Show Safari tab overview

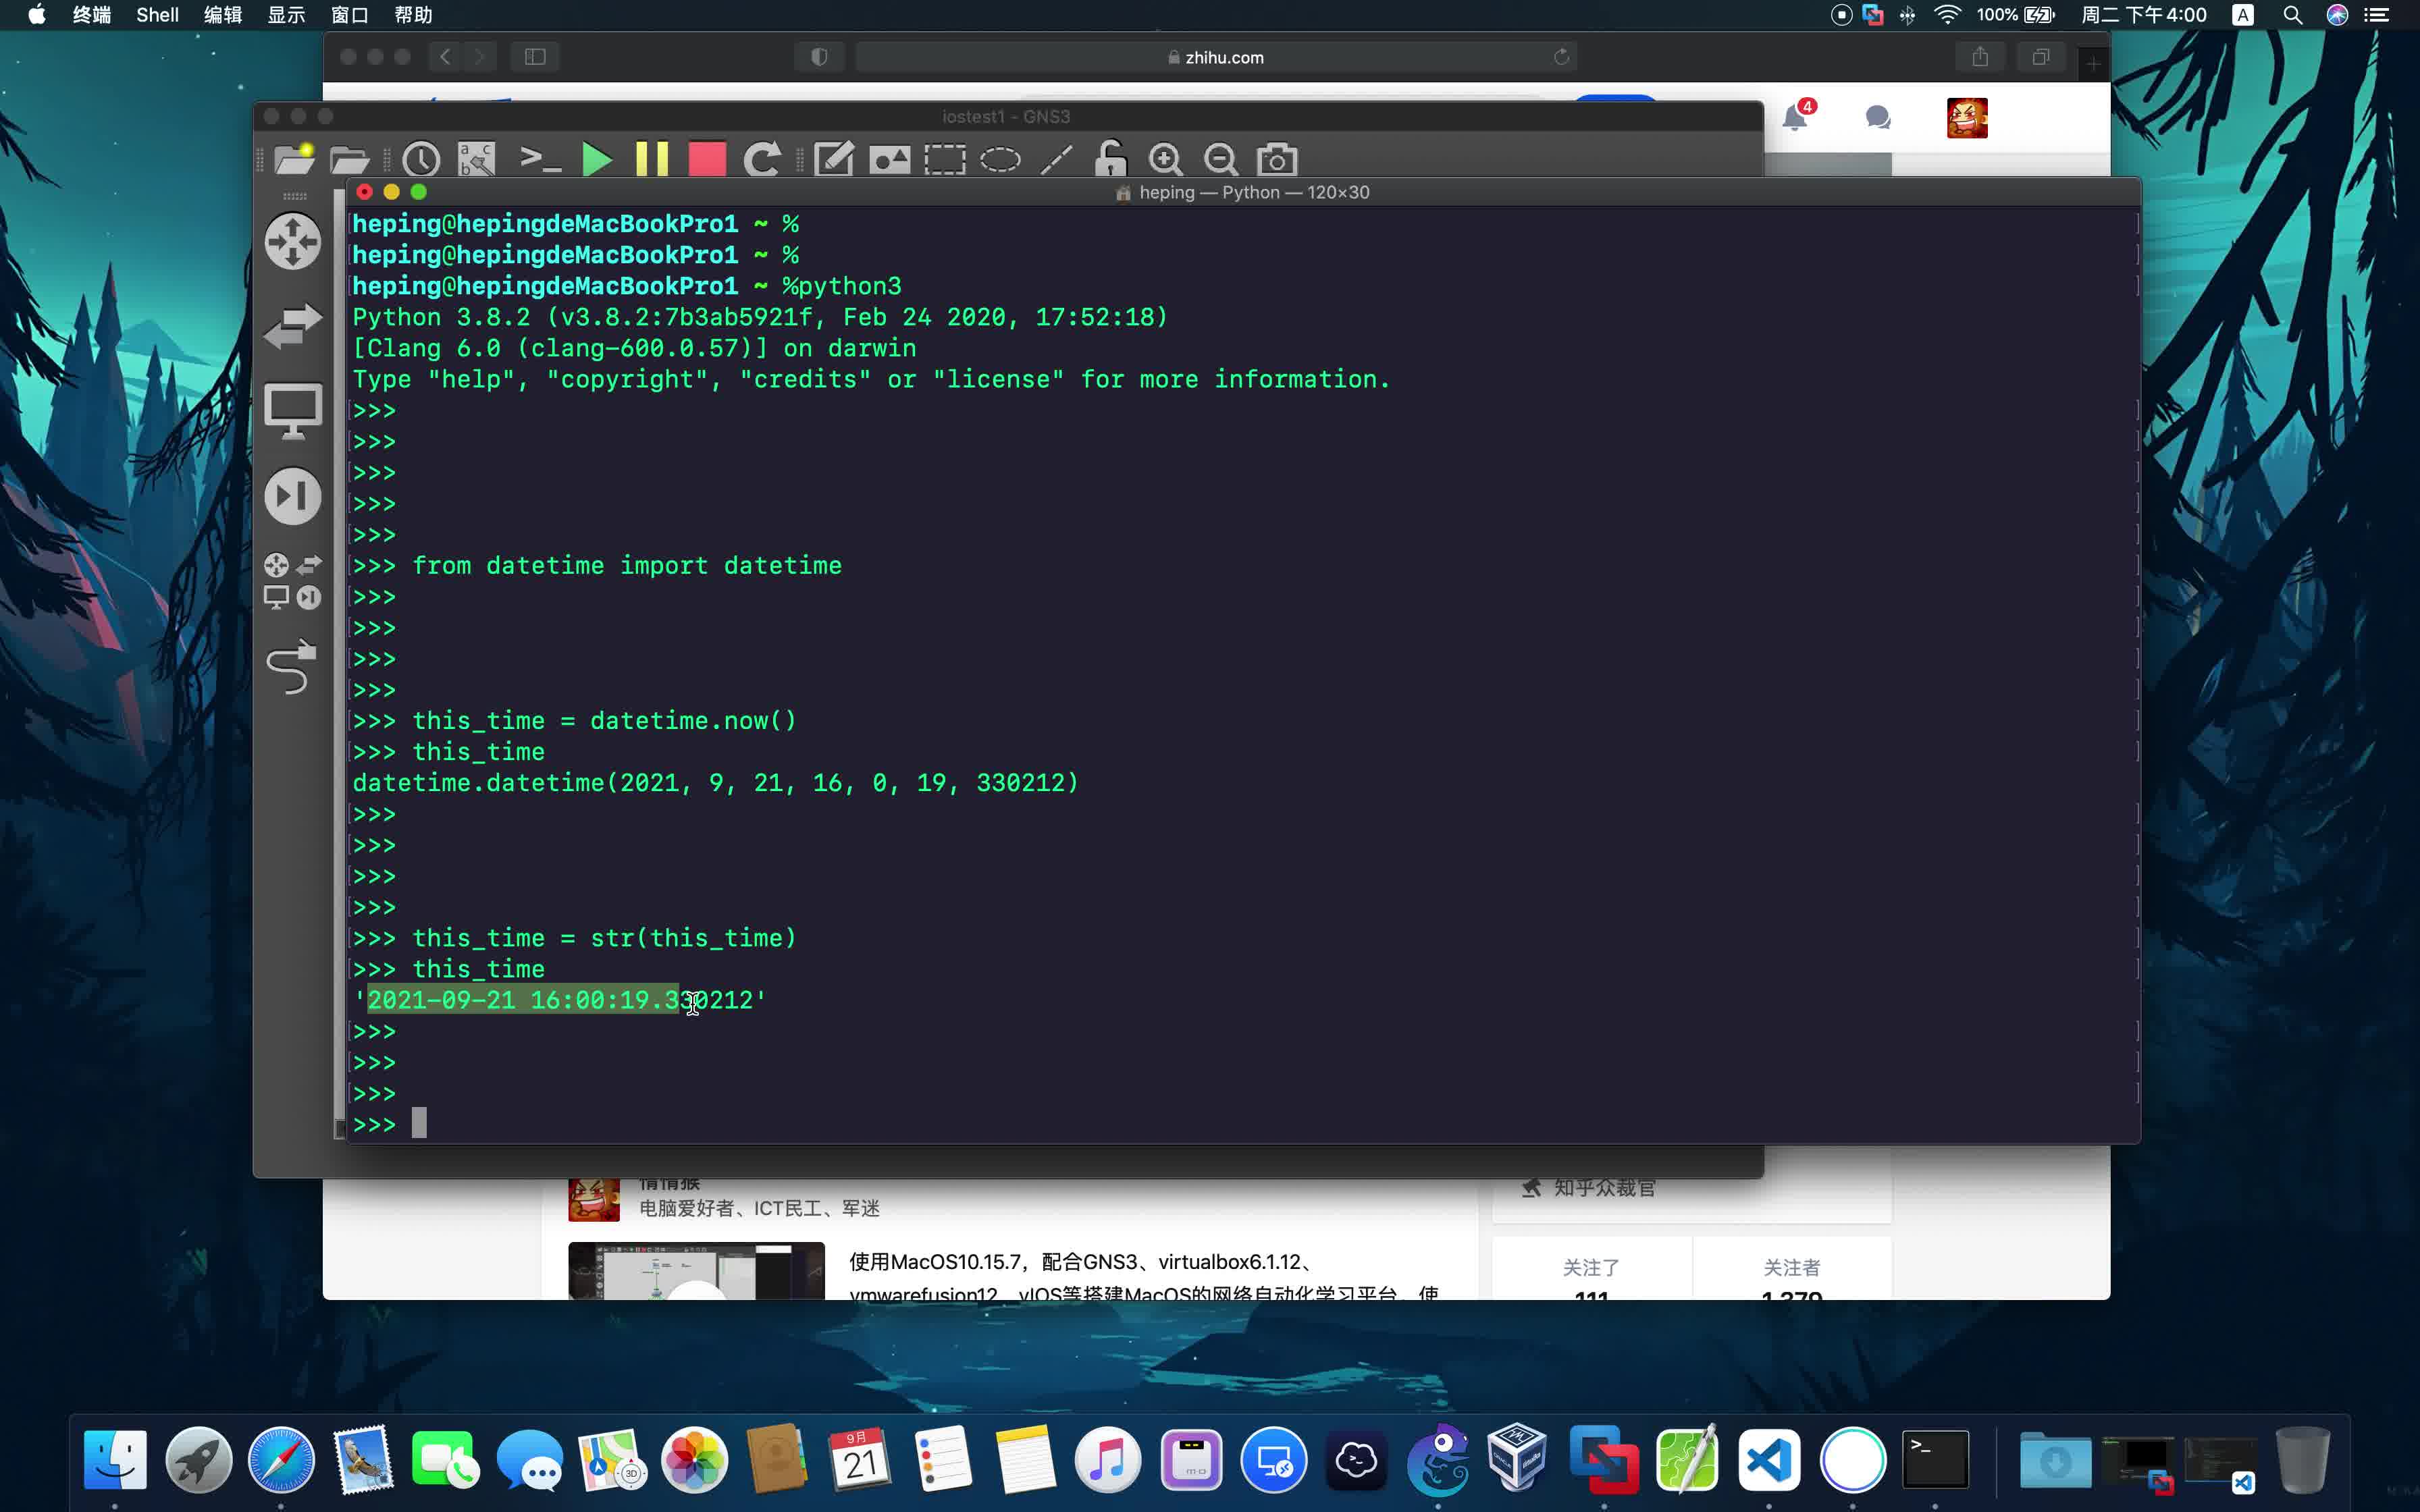pos(2041,57)
